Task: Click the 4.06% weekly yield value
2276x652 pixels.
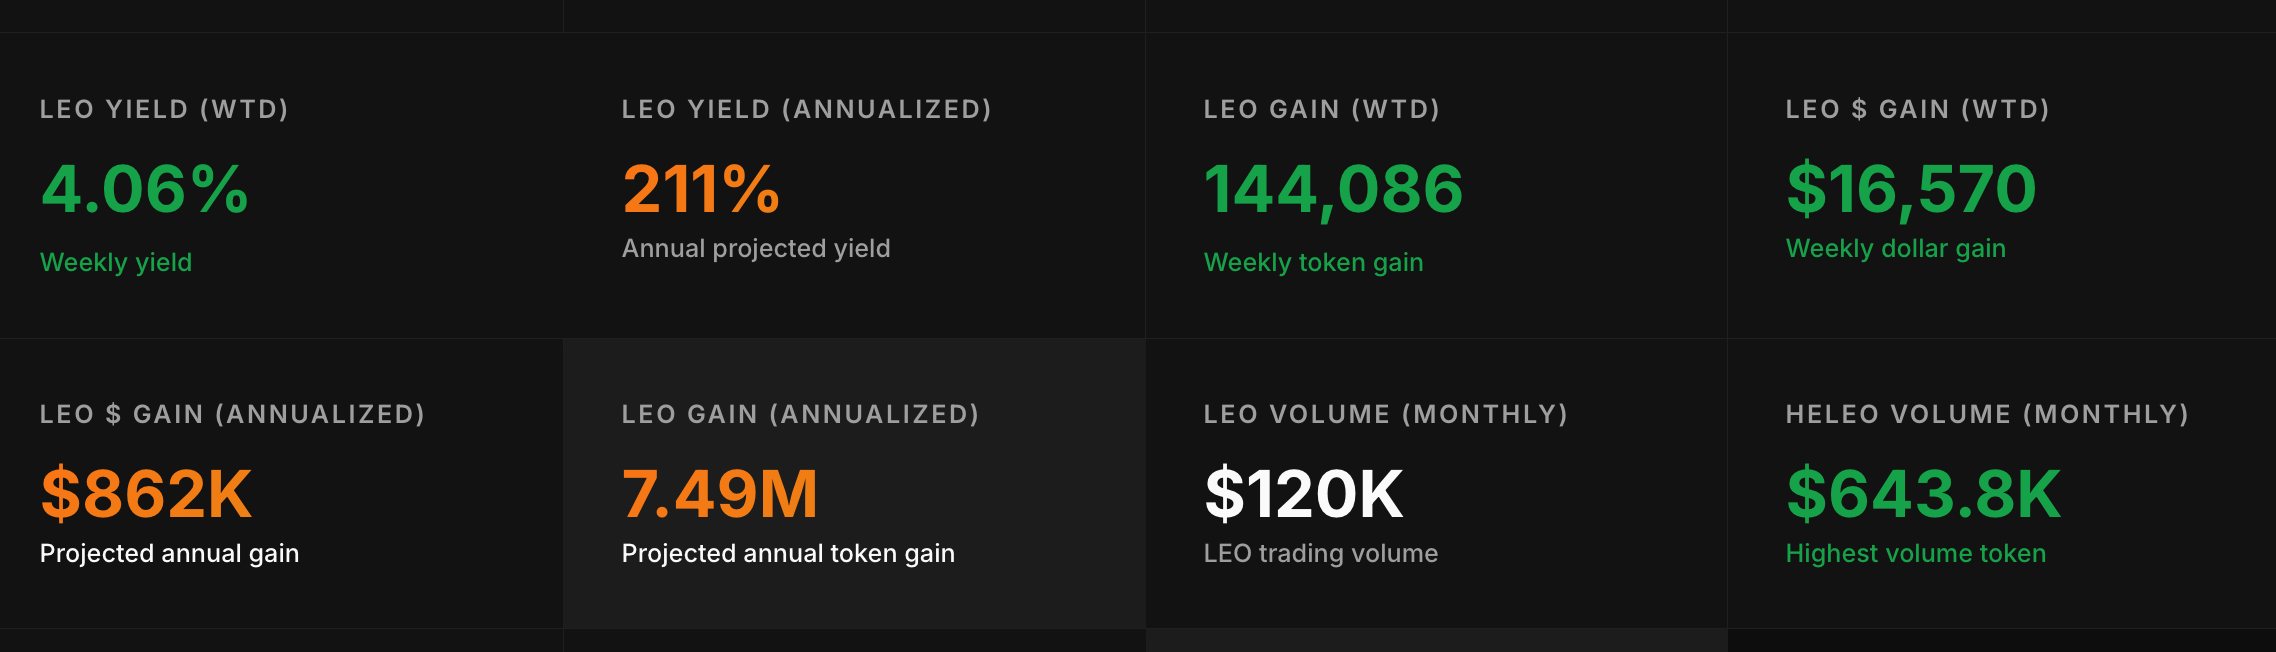Action: 144,189
